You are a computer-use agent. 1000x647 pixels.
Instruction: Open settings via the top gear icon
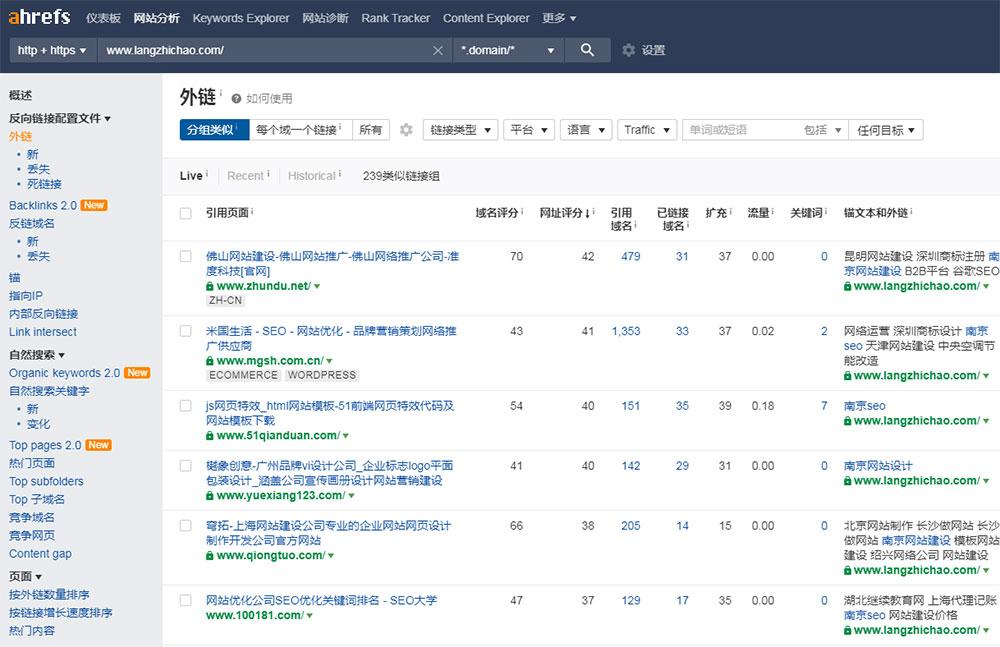(628, 50)
